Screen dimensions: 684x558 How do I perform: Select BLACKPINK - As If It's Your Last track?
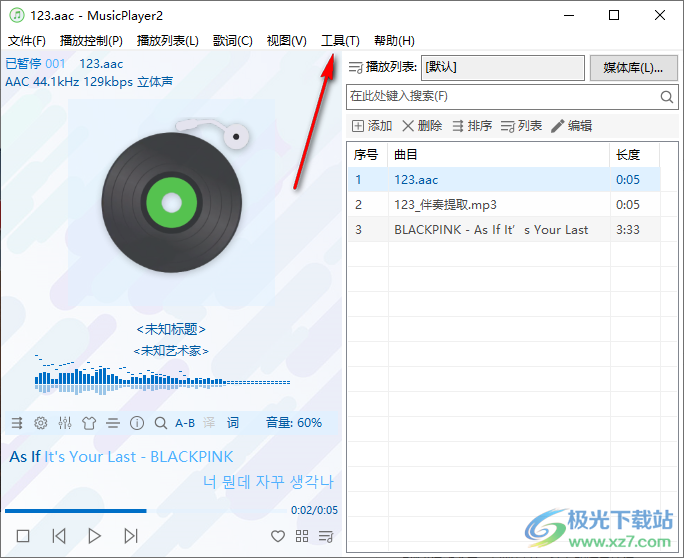click(504, 229)
